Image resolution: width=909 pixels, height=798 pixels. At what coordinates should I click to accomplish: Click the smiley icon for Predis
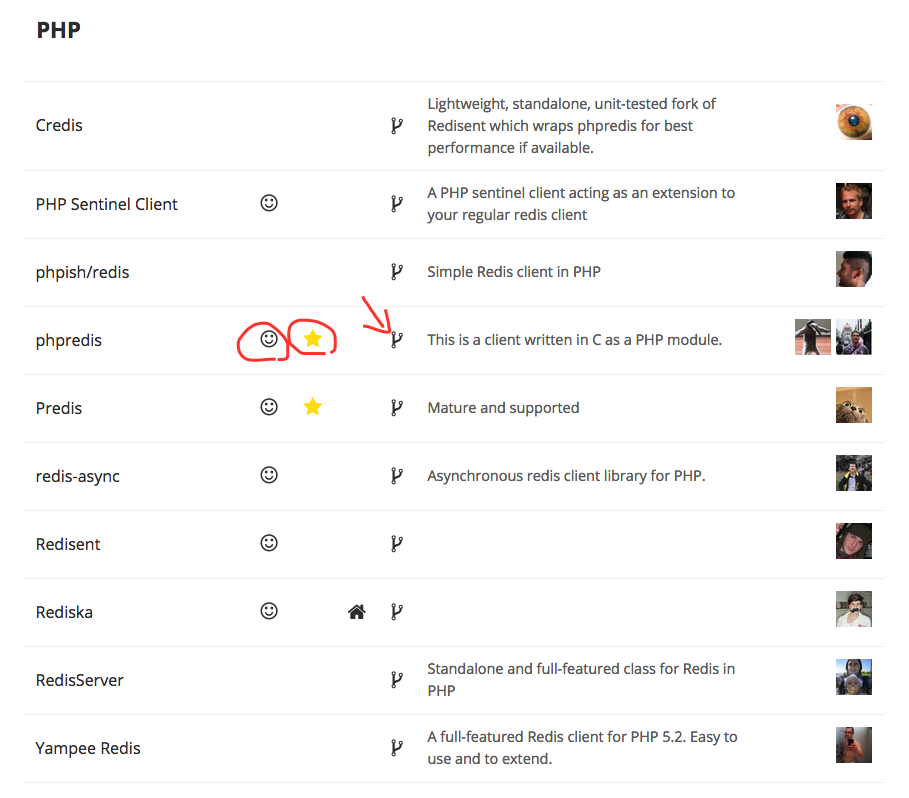[269, 407]
